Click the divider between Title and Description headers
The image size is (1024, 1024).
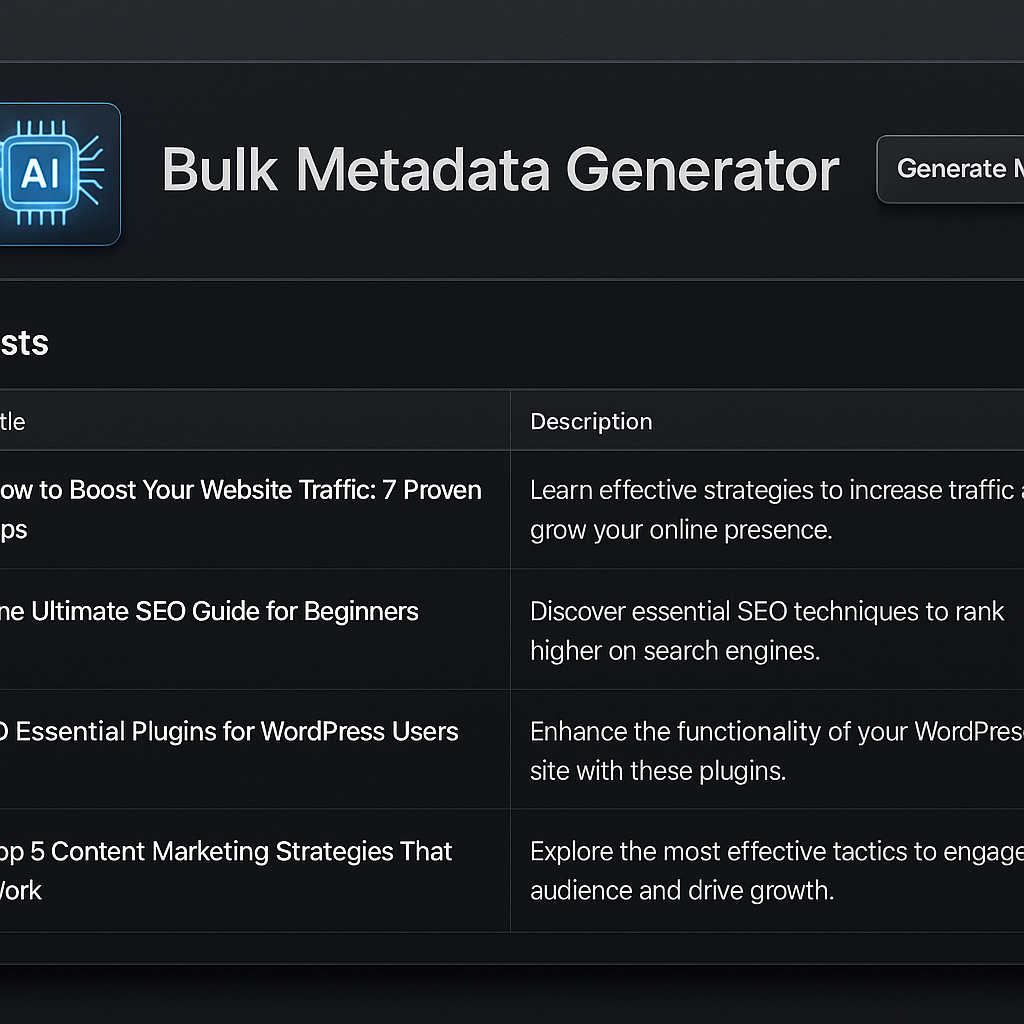pos(510,421)
